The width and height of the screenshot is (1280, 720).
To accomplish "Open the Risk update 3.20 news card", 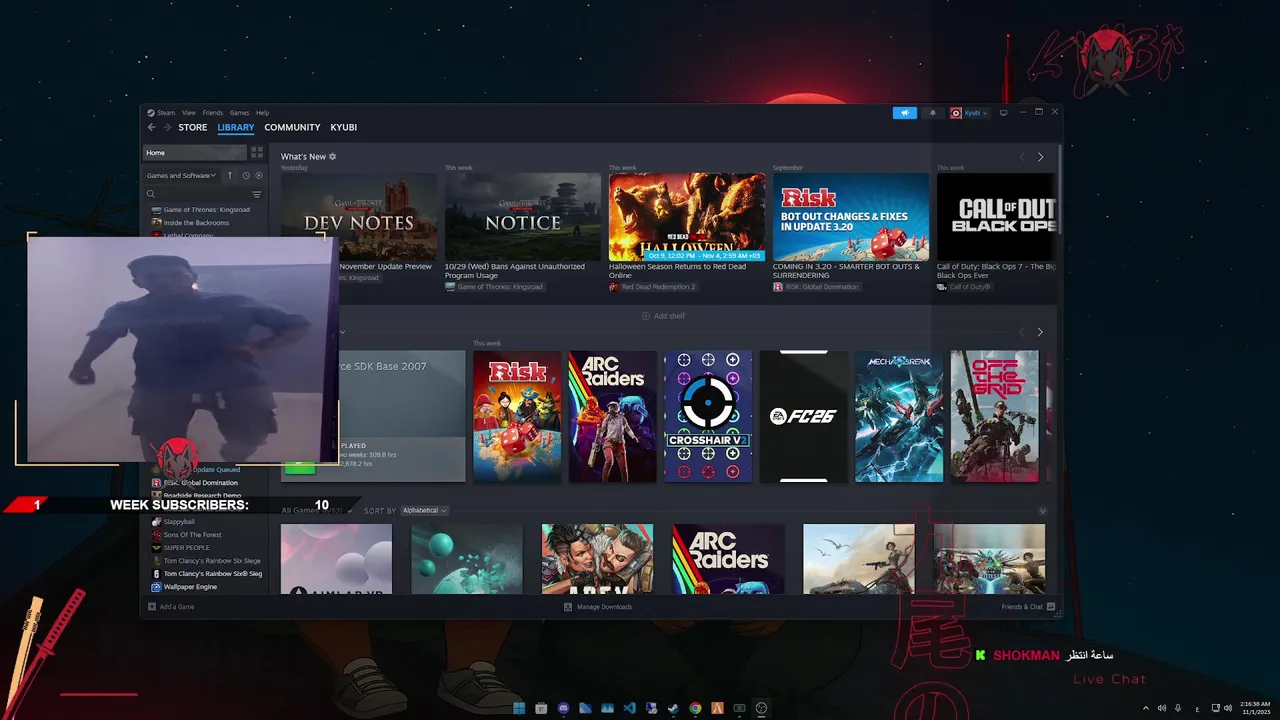I will [x=851, y=217].
